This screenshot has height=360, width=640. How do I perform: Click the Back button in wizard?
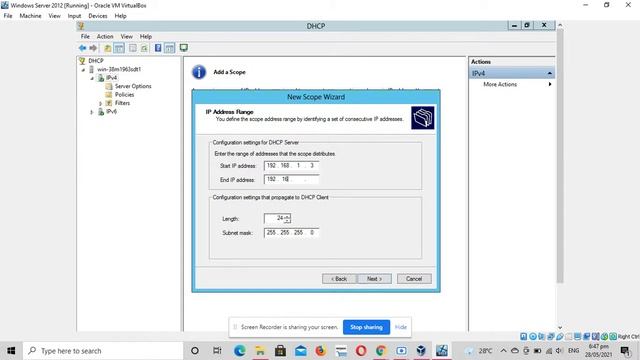(339, 279)
